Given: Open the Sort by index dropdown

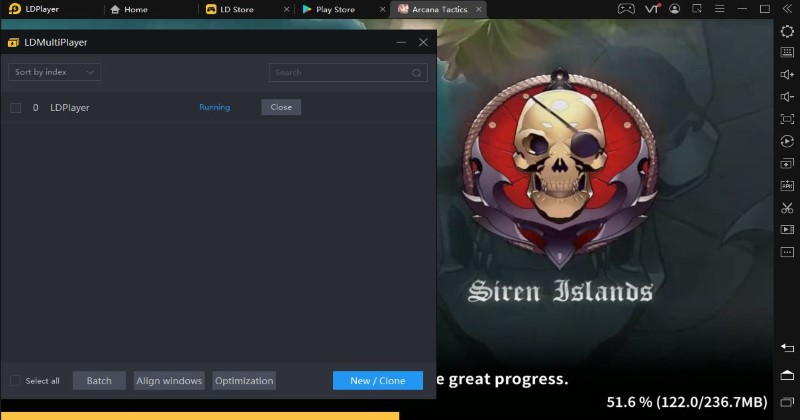Looking at the screenshot, I should [54, 72].
